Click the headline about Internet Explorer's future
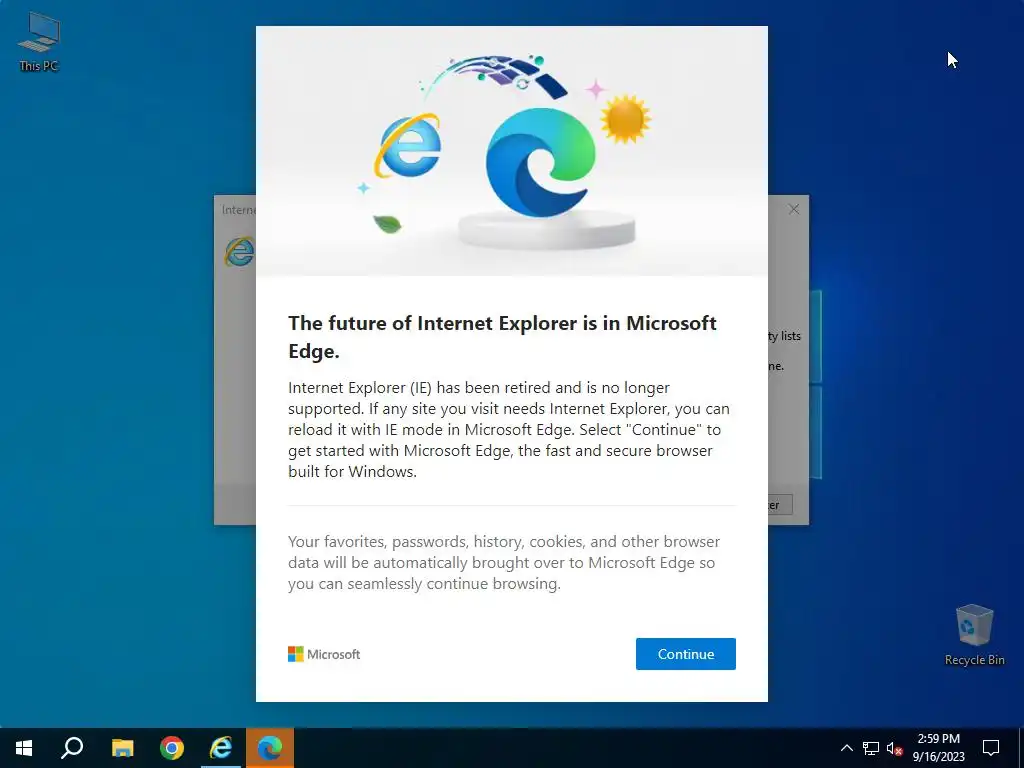Image resolution: width=1024 pixels, height=768 pixels. pyautogui.click(x=502, y=337)
